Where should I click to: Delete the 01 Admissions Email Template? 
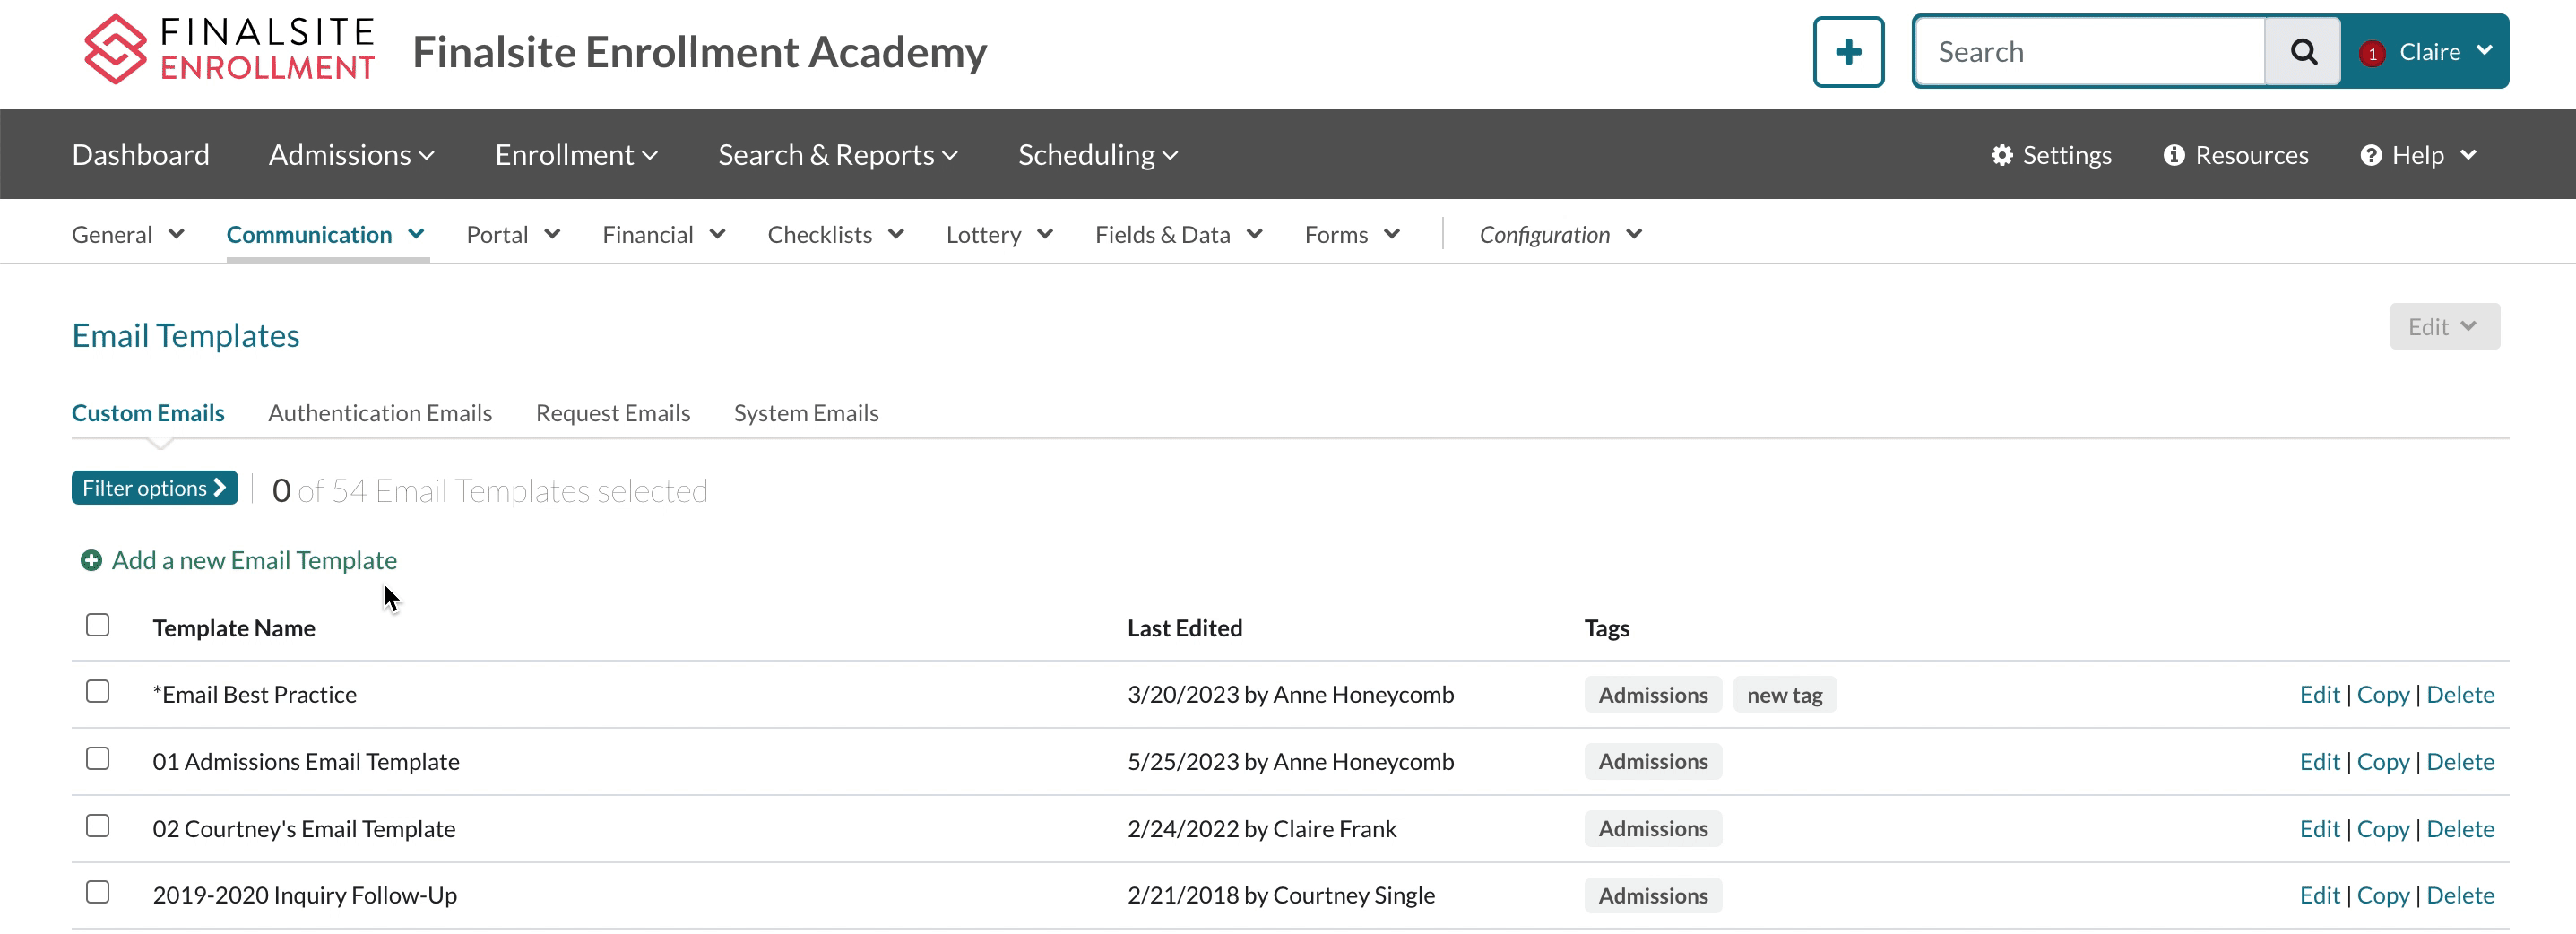(2460, 762)
